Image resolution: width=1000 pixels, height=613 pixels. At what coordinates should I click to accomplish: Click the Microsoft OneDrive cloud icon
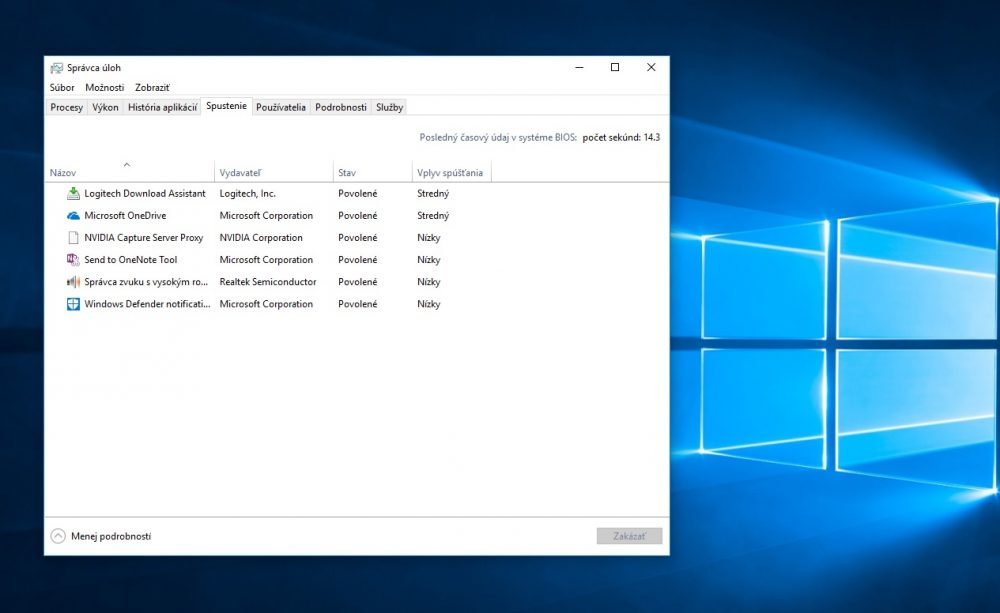tap(73, 216)
